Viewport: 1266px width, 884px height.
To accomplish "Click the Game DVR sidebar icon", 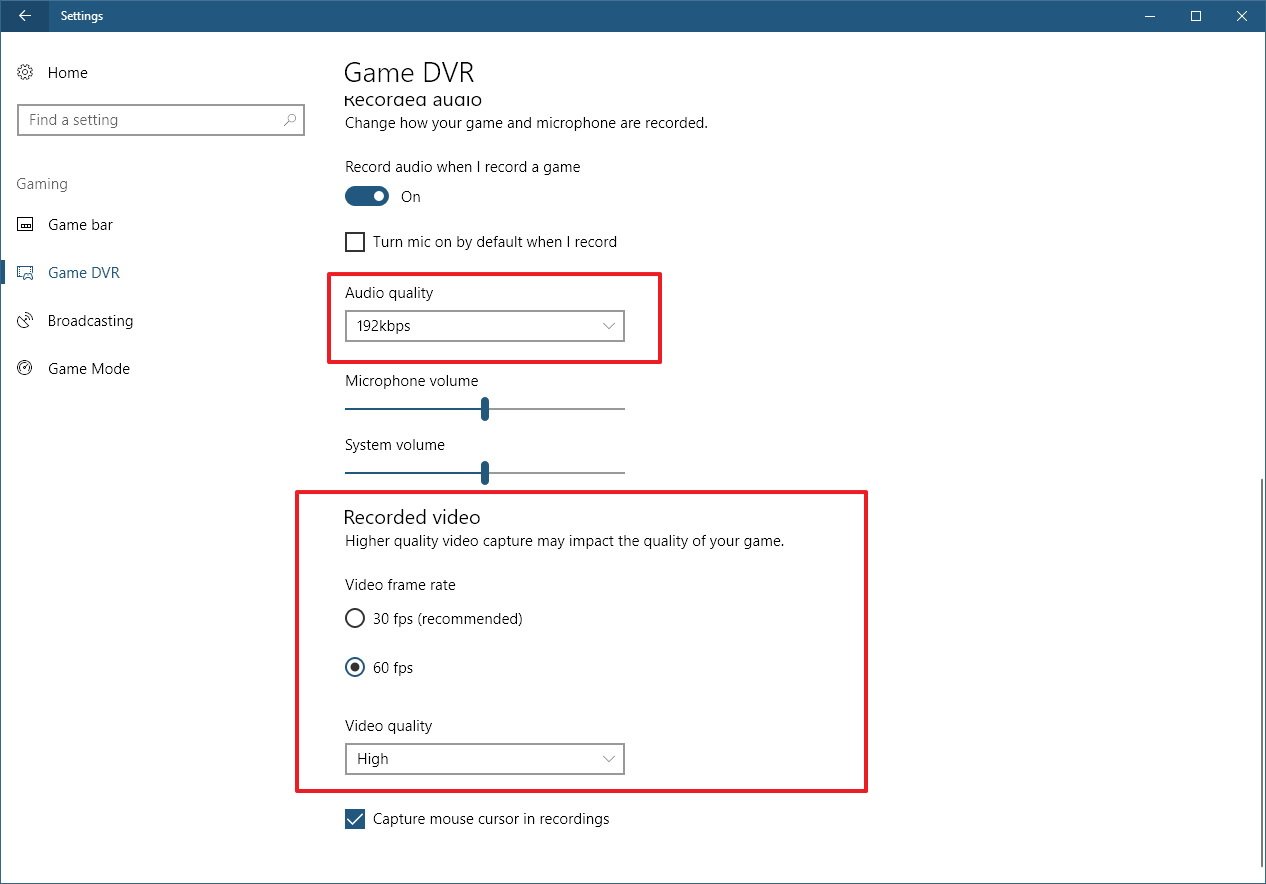I will pyautogui.click(x=26, y=273).
